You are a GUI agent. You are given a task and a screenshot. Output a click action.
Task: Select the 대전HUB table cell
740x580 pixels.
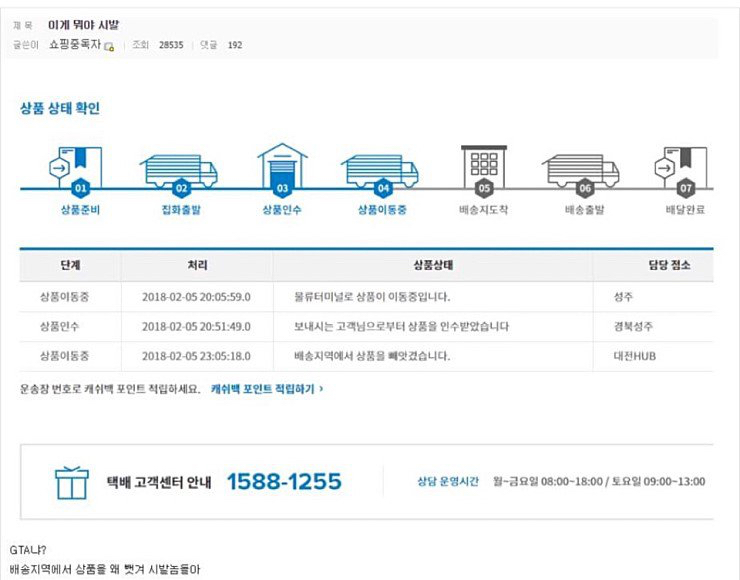click(635, 355)
